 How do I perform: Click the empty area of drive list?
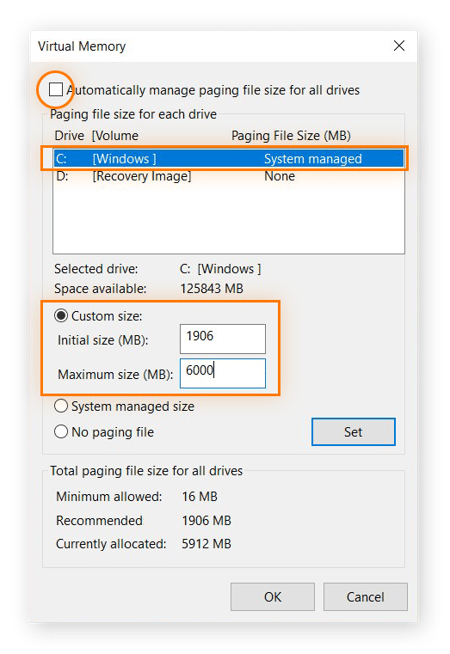229,219
